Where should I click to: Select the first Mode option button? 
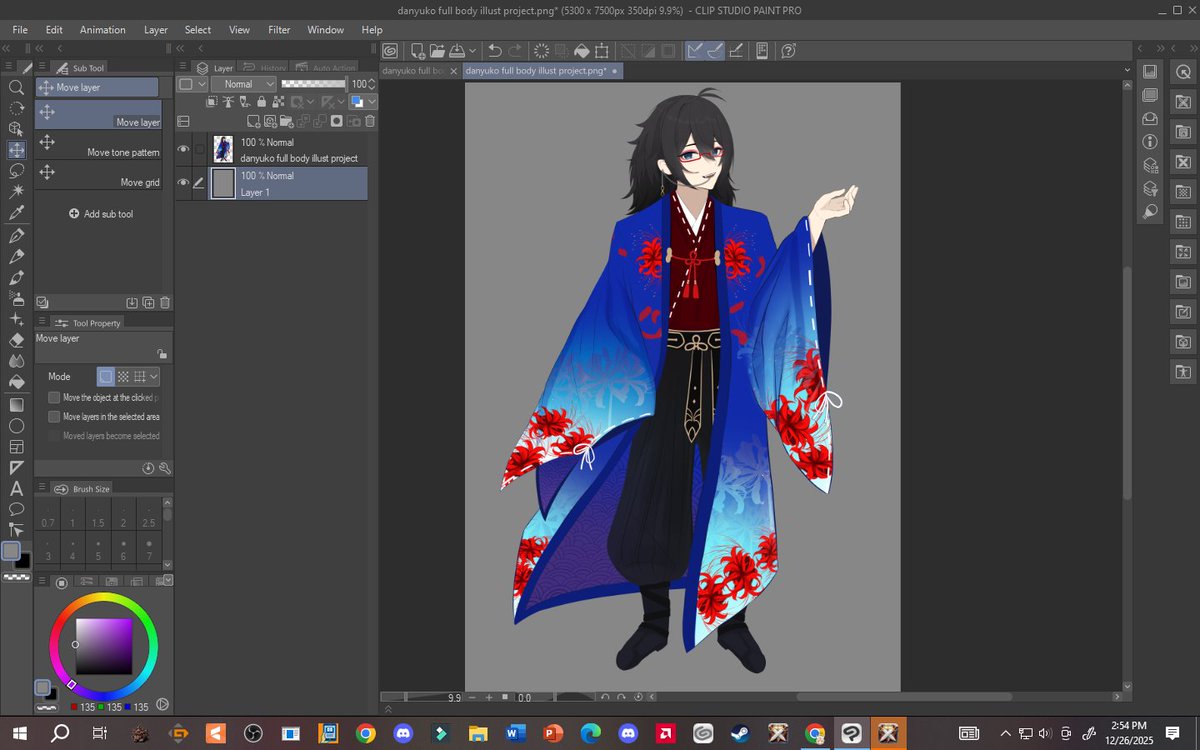(105, 377)
